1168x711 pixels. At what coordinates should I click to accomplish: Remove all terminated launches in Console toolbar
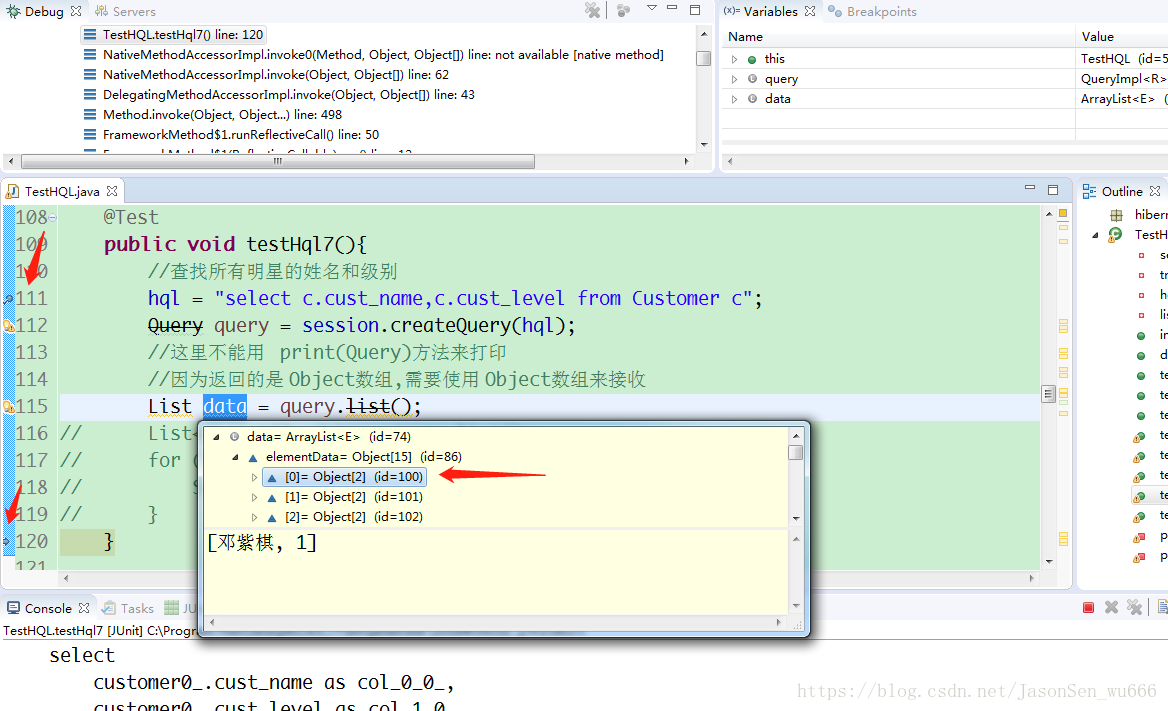click(x=1134, y=607)
